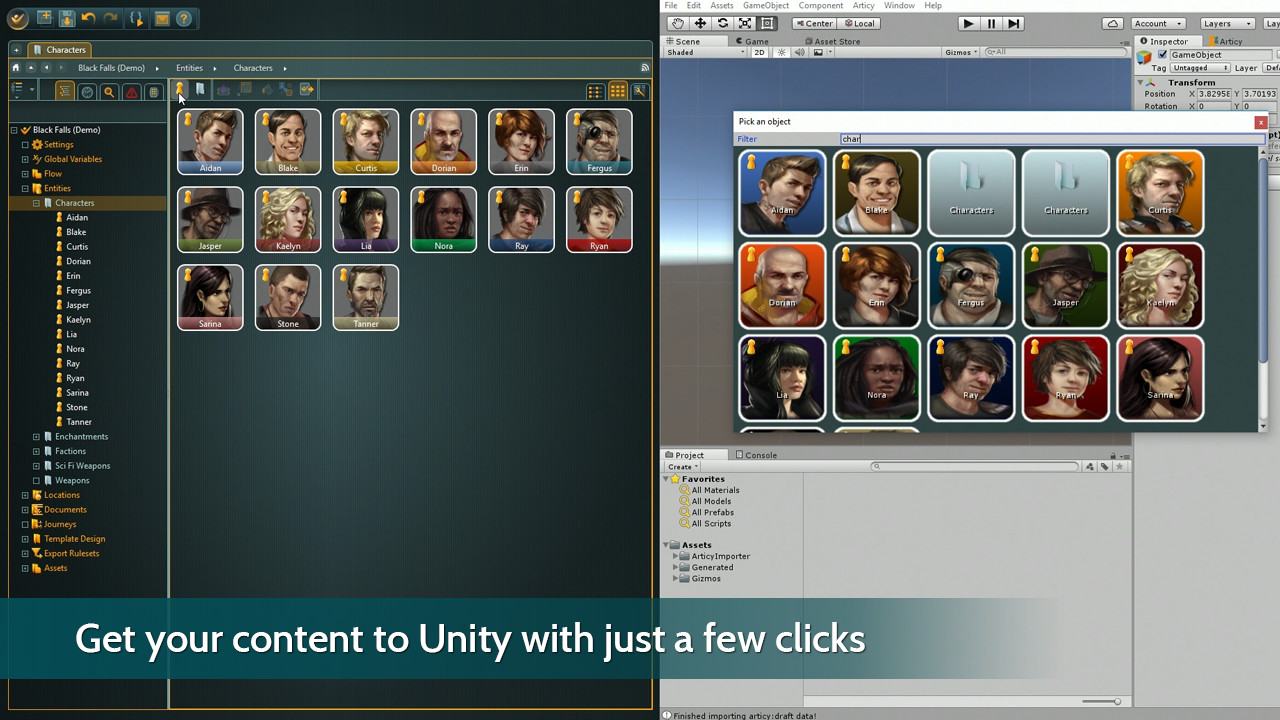1280x720 pixels.
Task: Click the search magnifier icon in navigator
Action: coord(109,92)
